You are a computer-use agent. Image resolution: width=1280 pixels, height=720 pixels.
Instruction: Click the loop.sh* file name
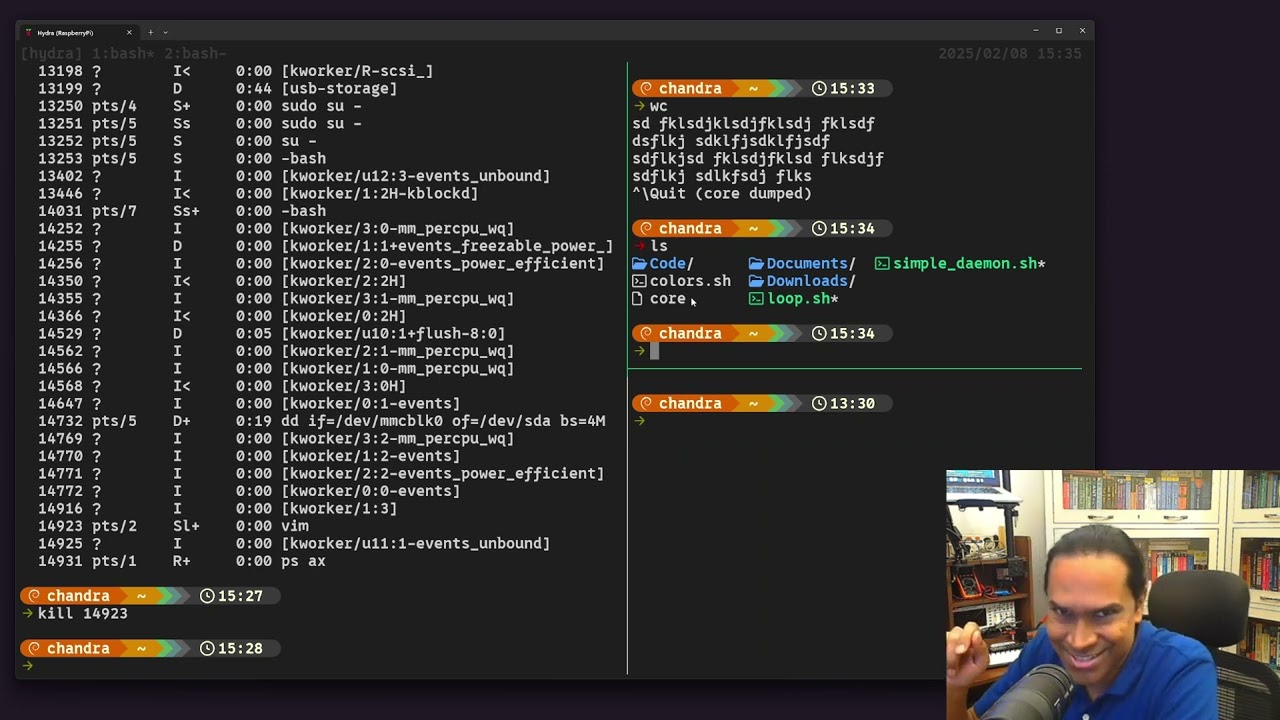pos(803,299)
